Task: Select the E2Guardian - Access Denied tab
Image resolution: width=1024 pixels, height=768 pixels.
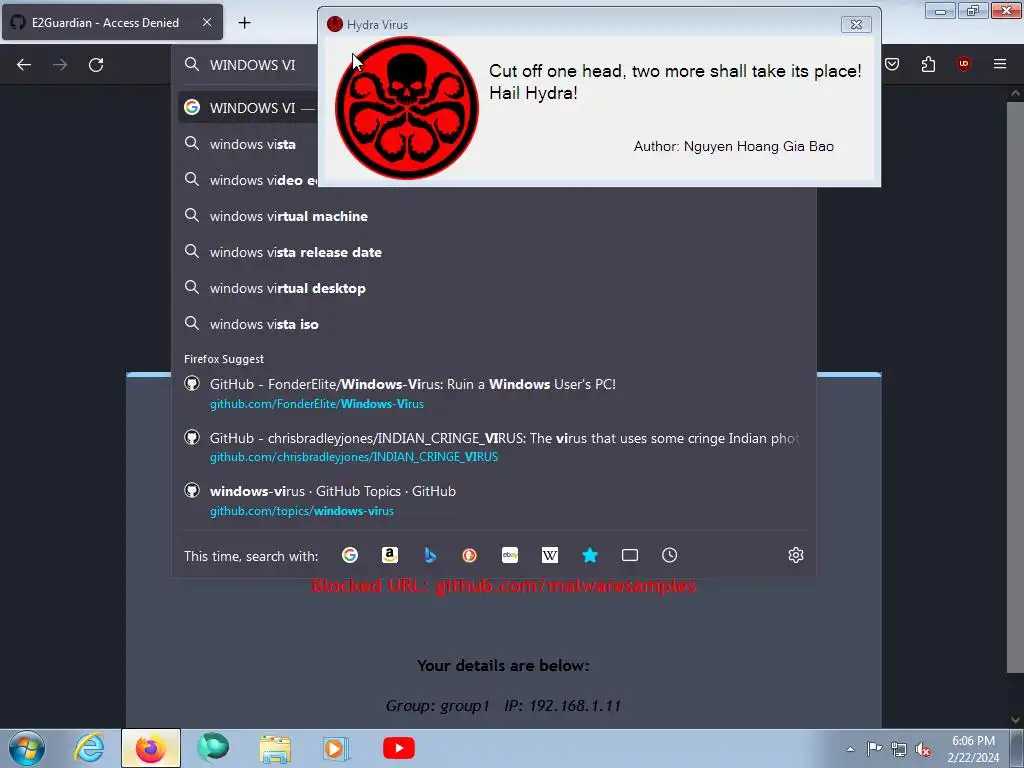Action: point(112,22)
